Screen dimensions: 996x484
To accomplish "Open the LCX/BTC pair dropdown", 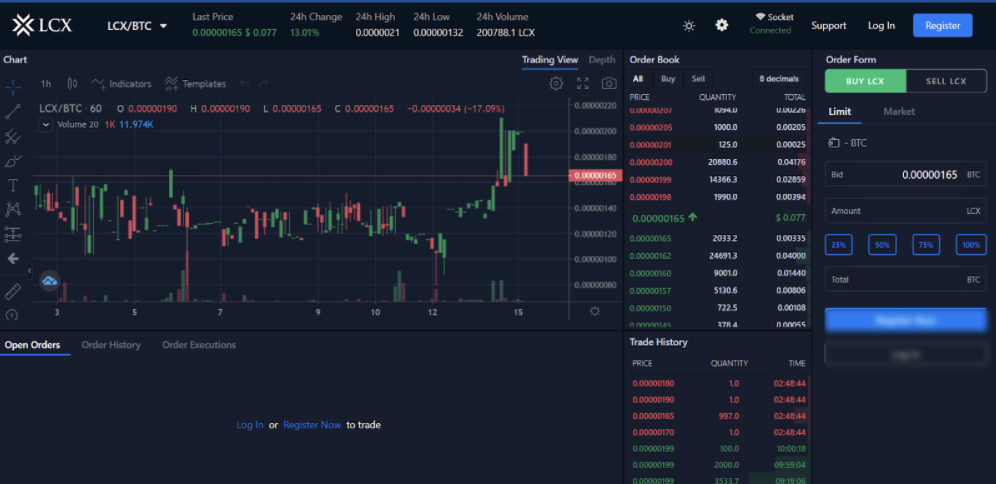I will pos(137,25).
